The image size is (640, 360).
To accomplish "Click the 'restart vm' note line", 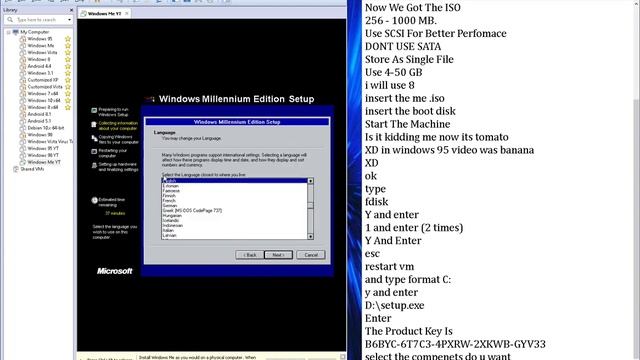I will [x=389, y=266].
